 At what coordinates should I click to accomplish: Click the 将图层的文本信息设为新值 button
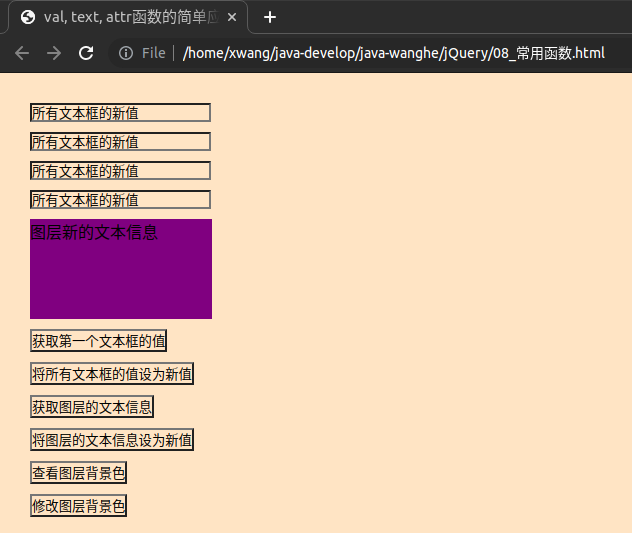click(112, 440)
